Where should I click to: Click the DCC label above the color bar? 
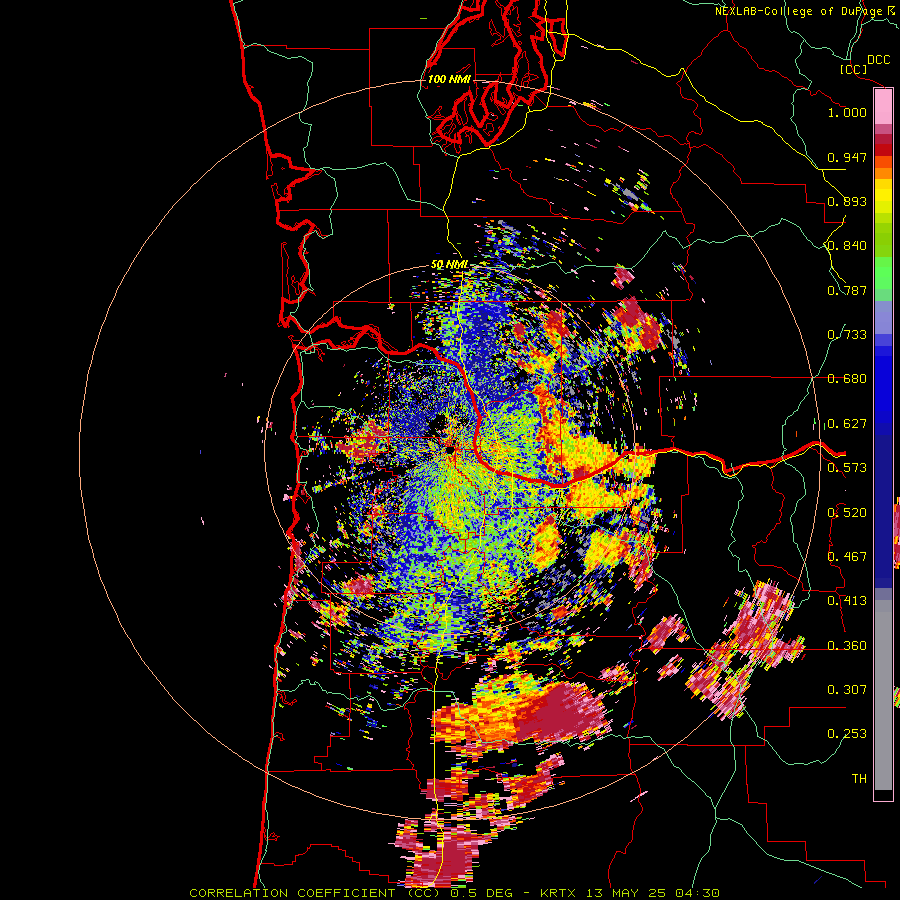pos(878,60)
